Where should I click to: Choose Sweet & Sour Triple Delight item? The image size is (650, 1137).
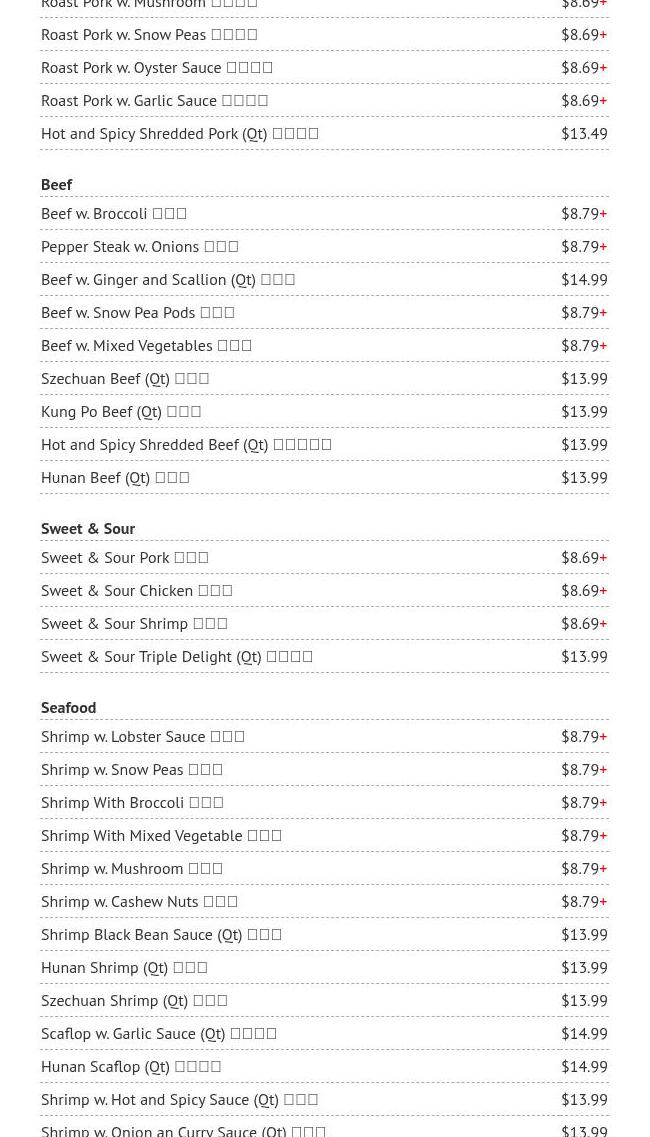(x=177, y=656)
